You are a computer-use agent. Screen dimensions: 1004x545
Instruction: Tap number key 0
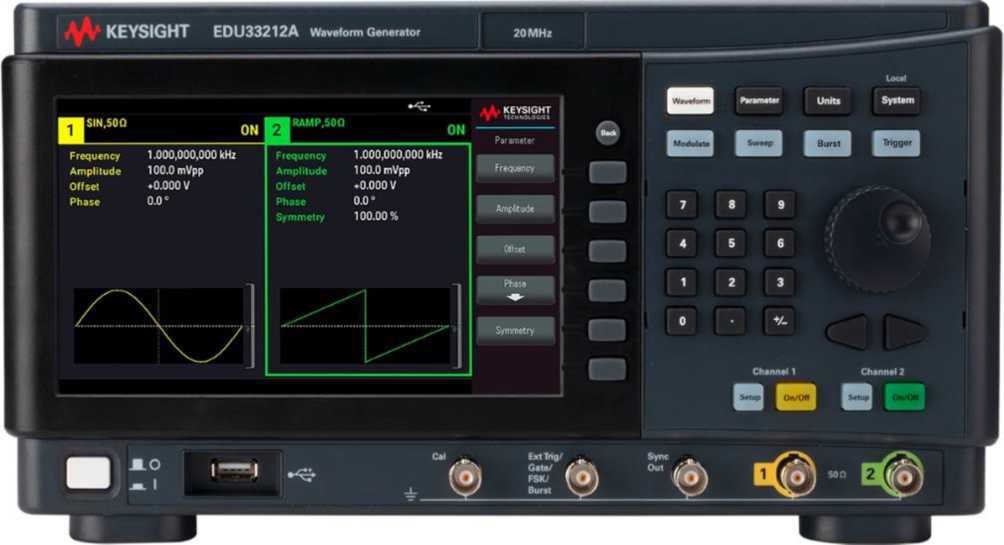[x=682, y=321]
